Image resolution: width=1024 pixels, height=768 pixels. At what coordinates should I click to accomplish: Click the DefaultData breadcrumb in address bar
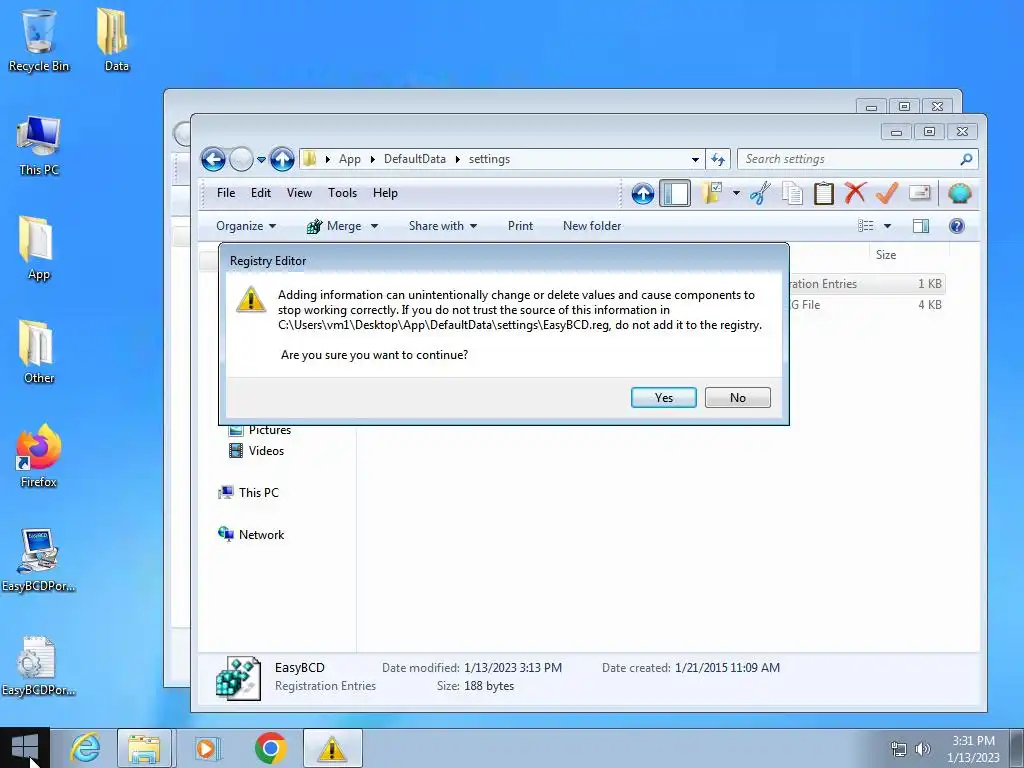[415, 159]
